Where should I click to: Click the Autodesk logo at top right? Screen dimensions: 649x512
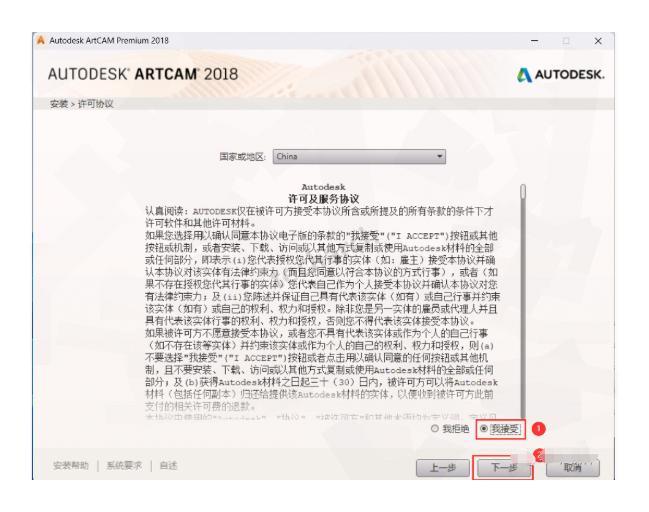560,75
